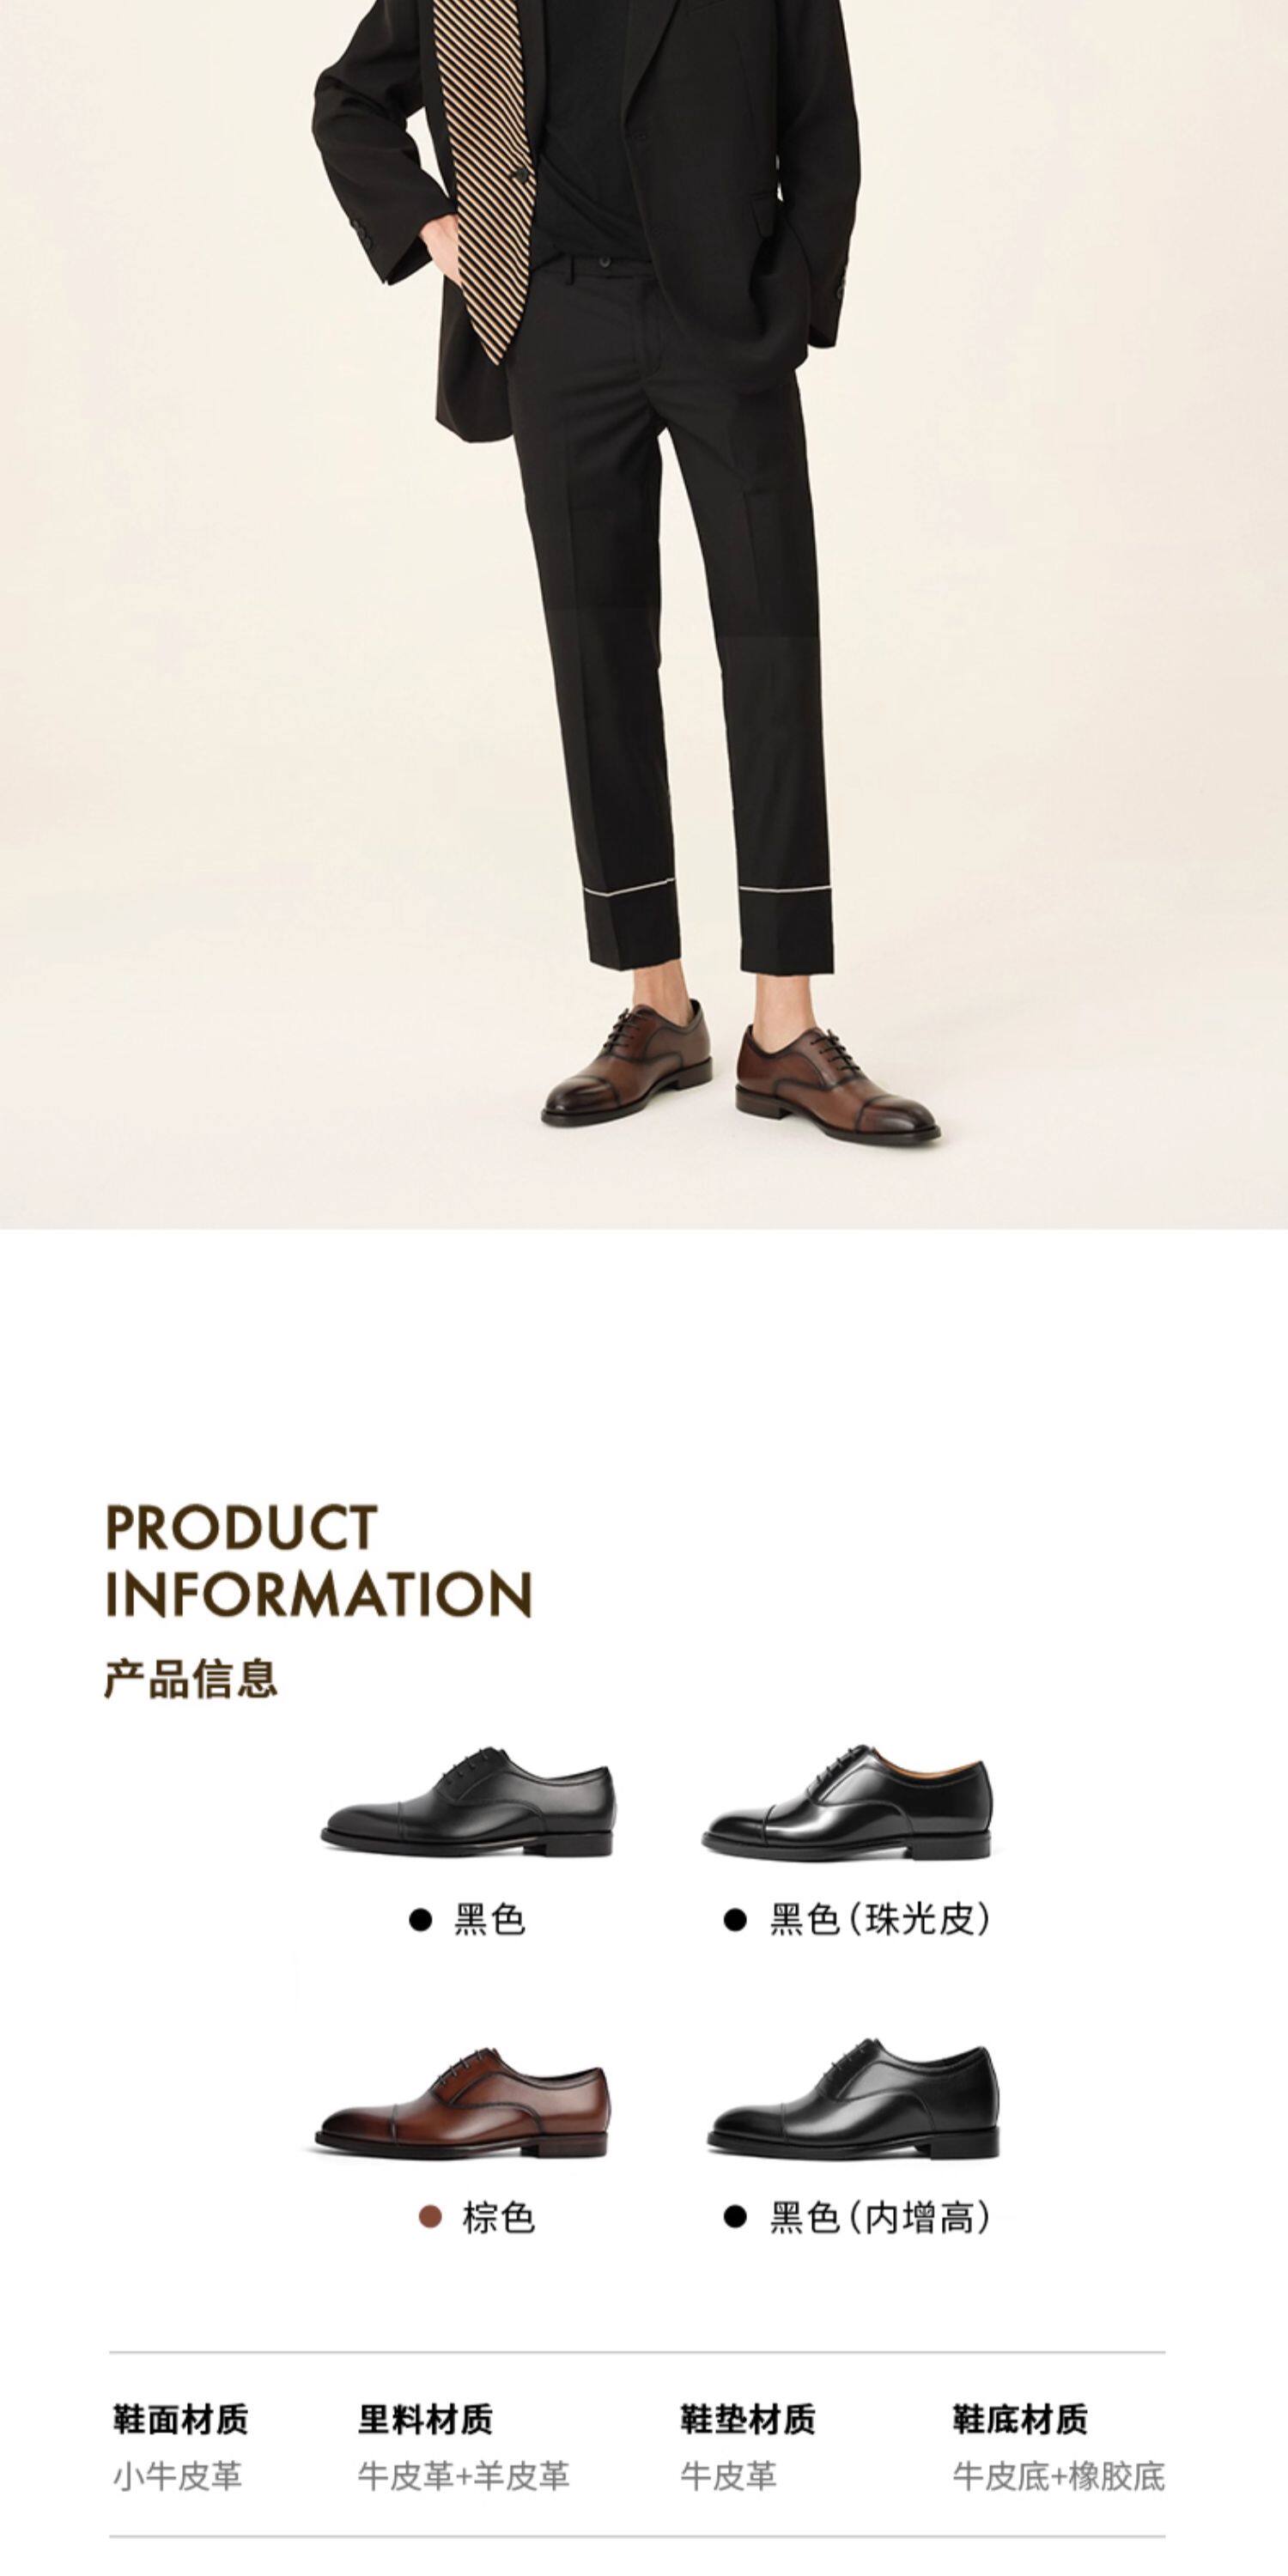Click the 鞋面材质 column header
Viewport: 1288px width, 2576px height.
(x=180, y=2420)
